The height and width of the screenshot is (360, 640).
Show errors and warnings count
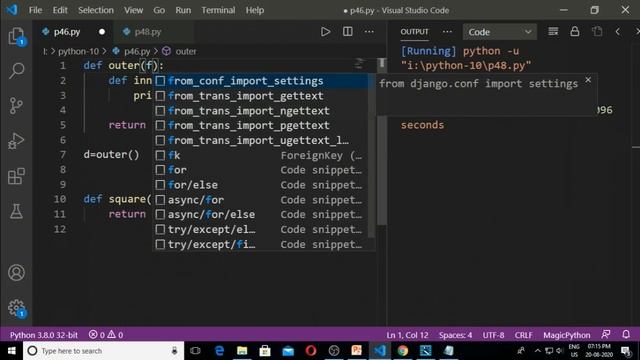106,335
